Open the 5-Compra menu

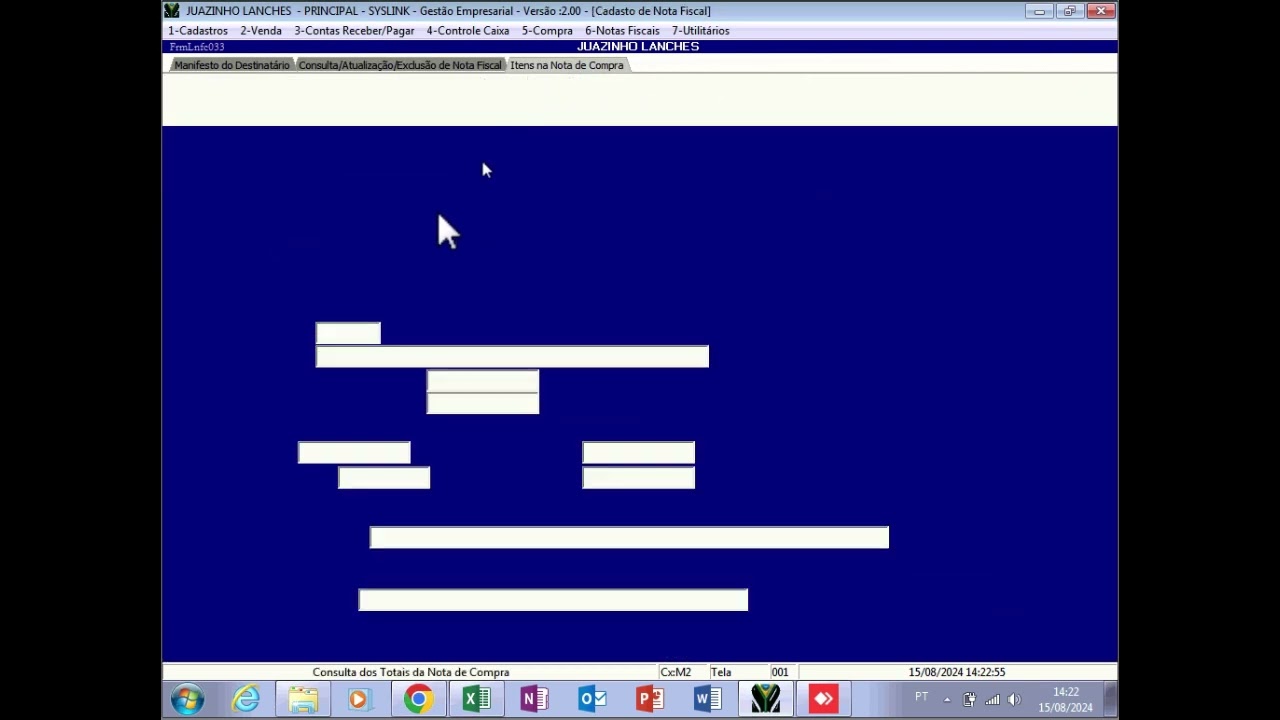coord(547,31)
